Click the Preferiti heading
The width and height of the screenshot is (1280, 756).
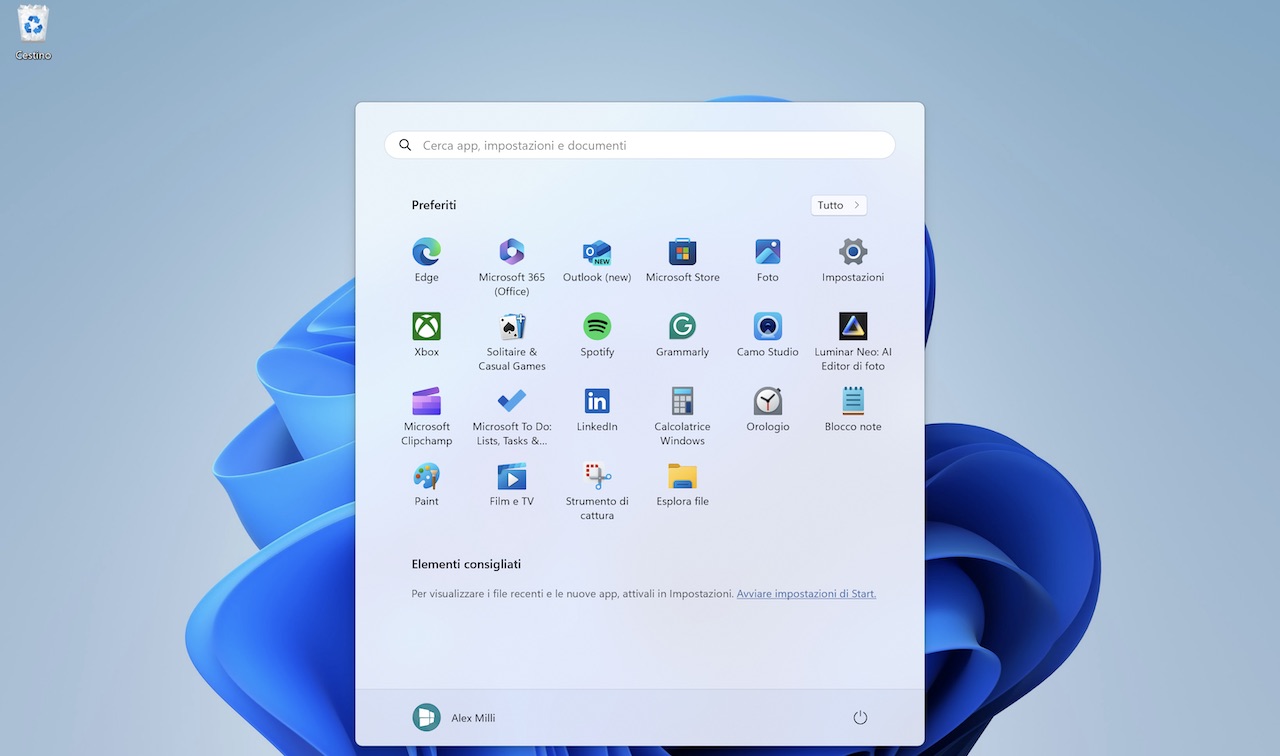click(434, 205)
